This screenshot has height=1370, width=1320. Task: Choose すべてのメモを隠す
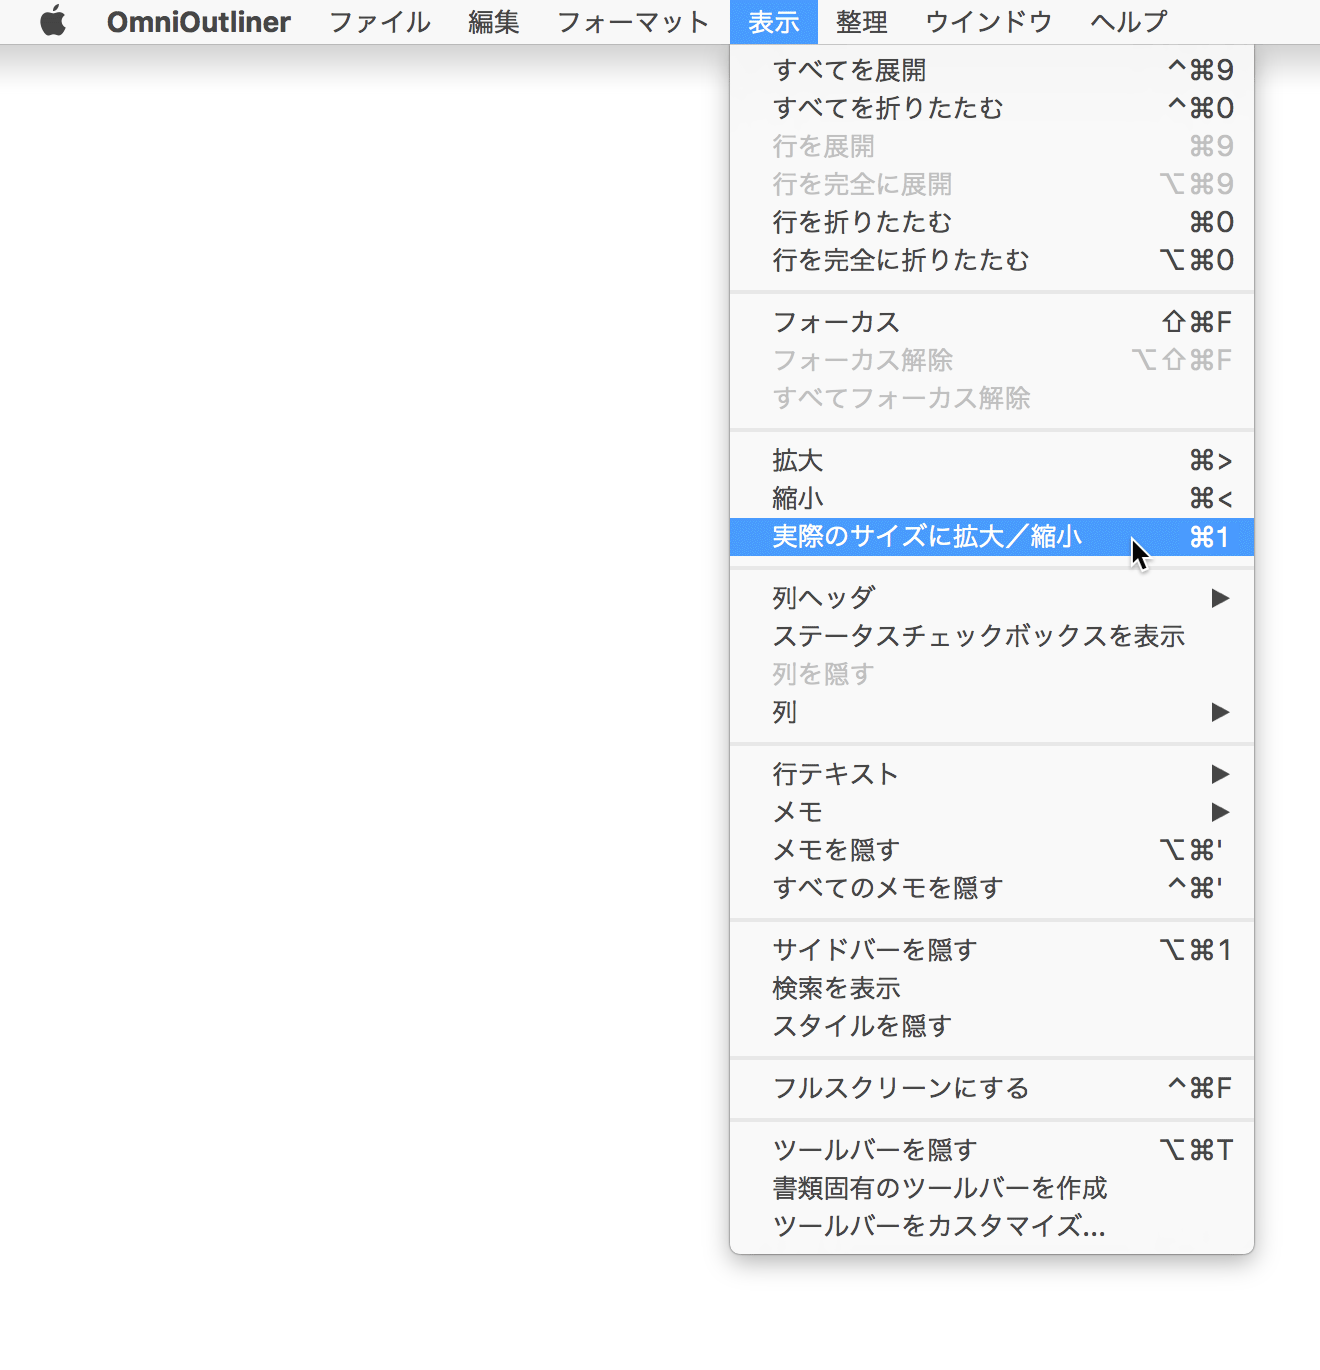[x=992, y=888]
